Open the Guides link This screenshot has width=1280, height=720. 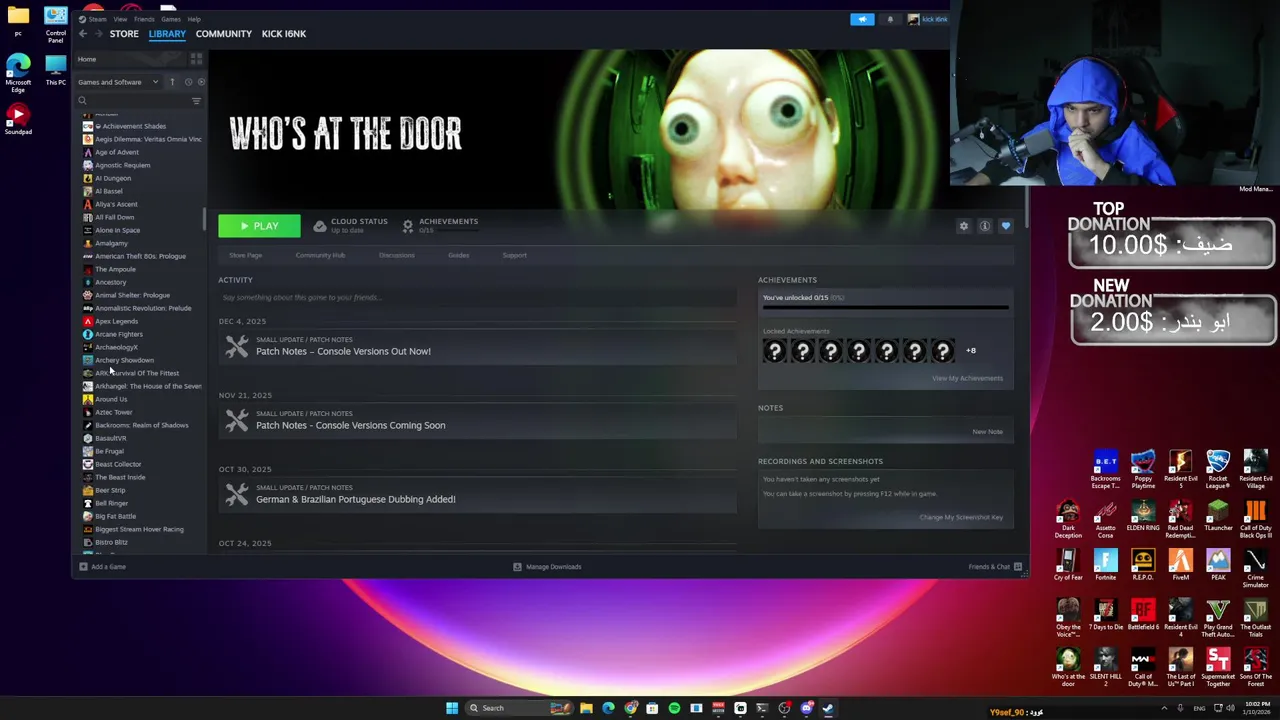[x=458, y=255]
